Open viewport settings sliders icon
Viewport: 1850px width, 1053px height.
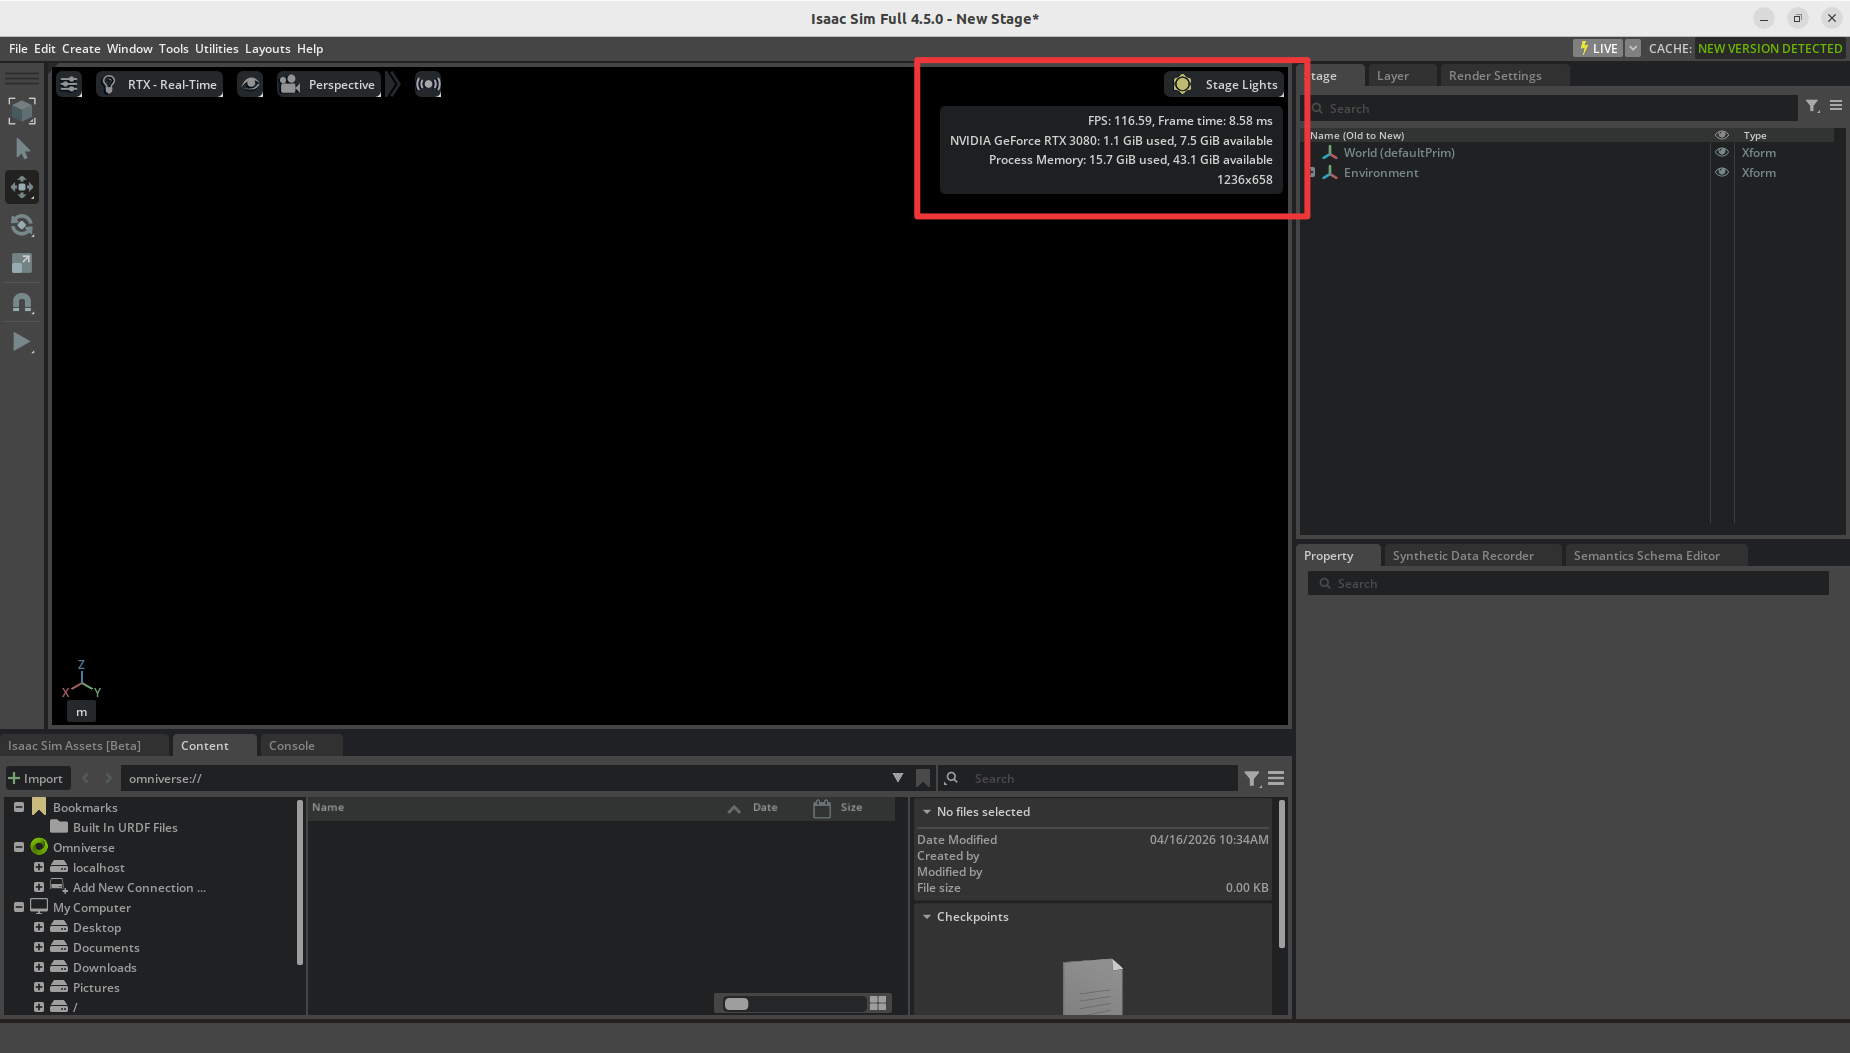[69, 84]
